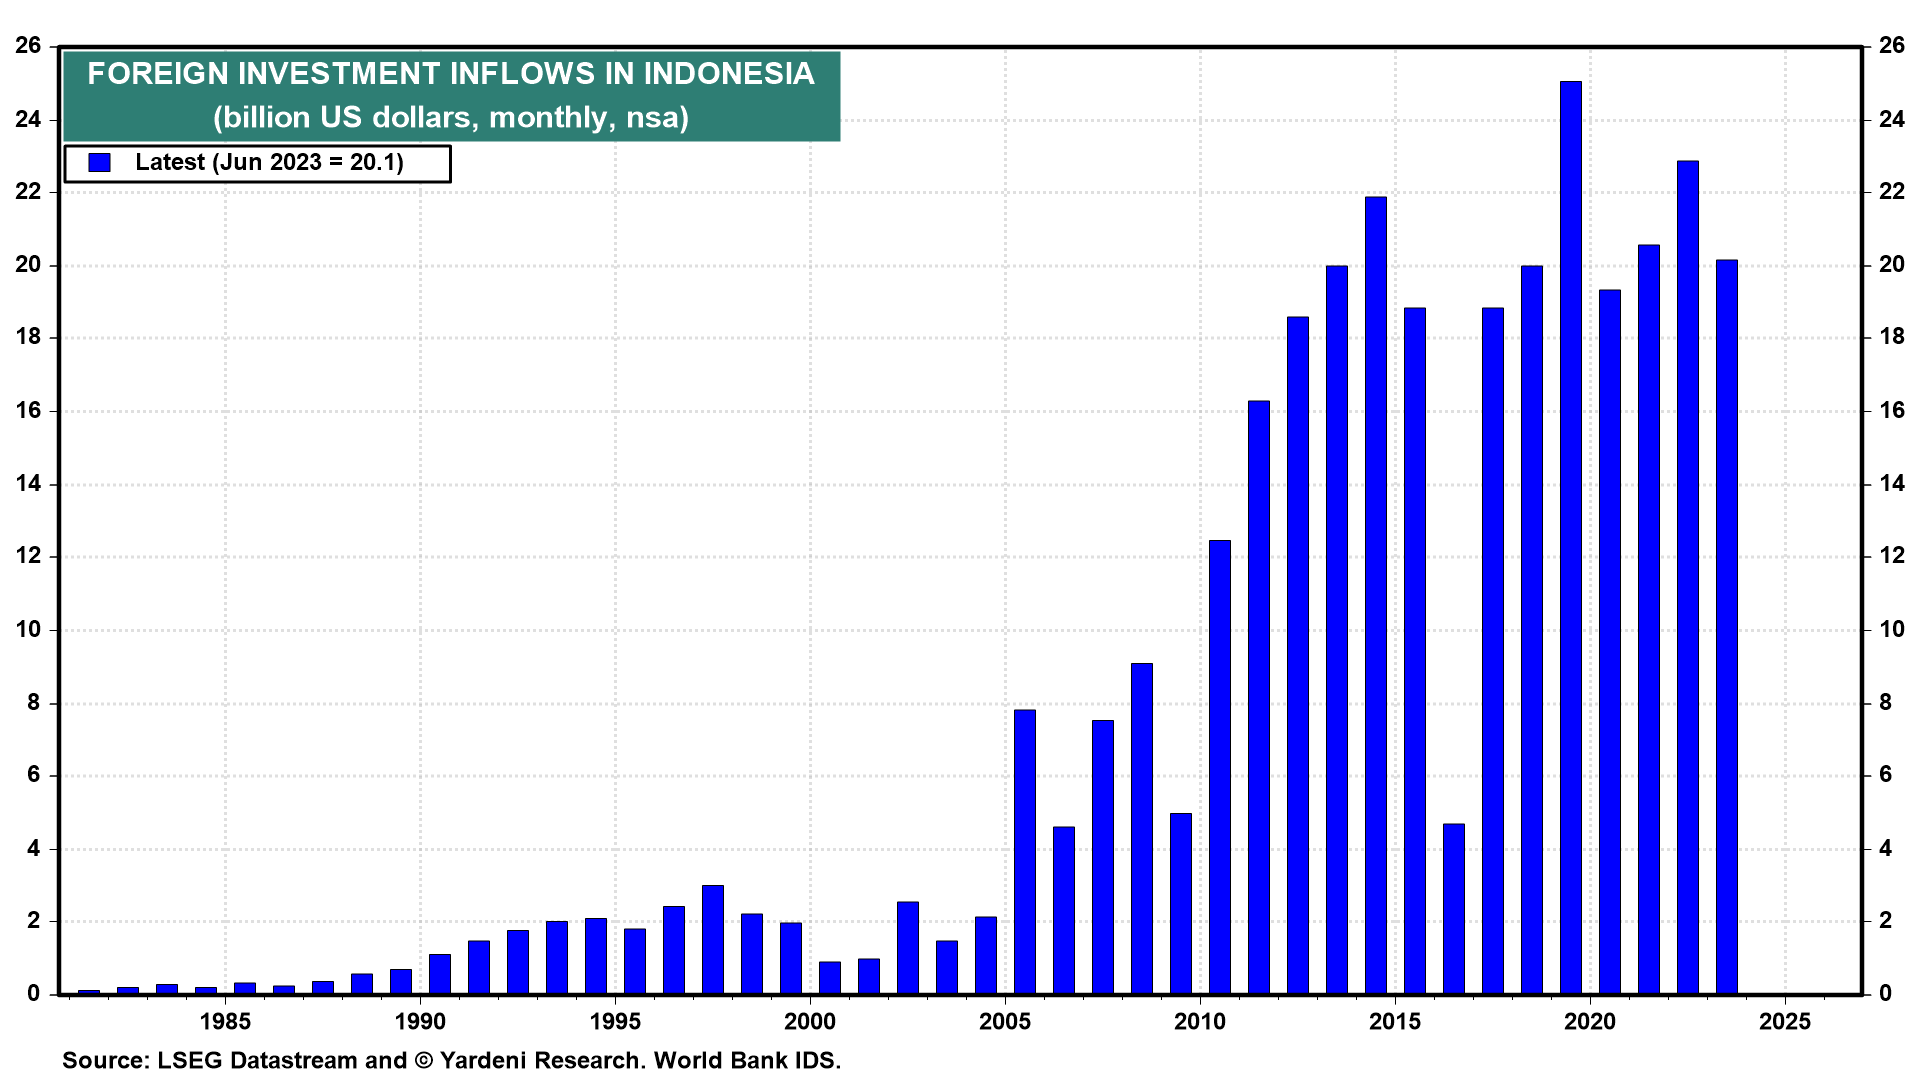
Task: Click the short 2016 bar
Action: (1453, 908)
